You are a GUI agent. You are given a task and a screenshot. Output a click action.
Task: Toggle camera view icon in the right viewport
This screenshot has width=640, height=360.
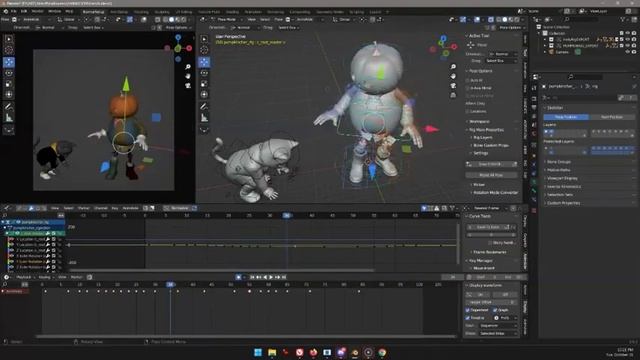pyautogui.click(x=453, y=86)
